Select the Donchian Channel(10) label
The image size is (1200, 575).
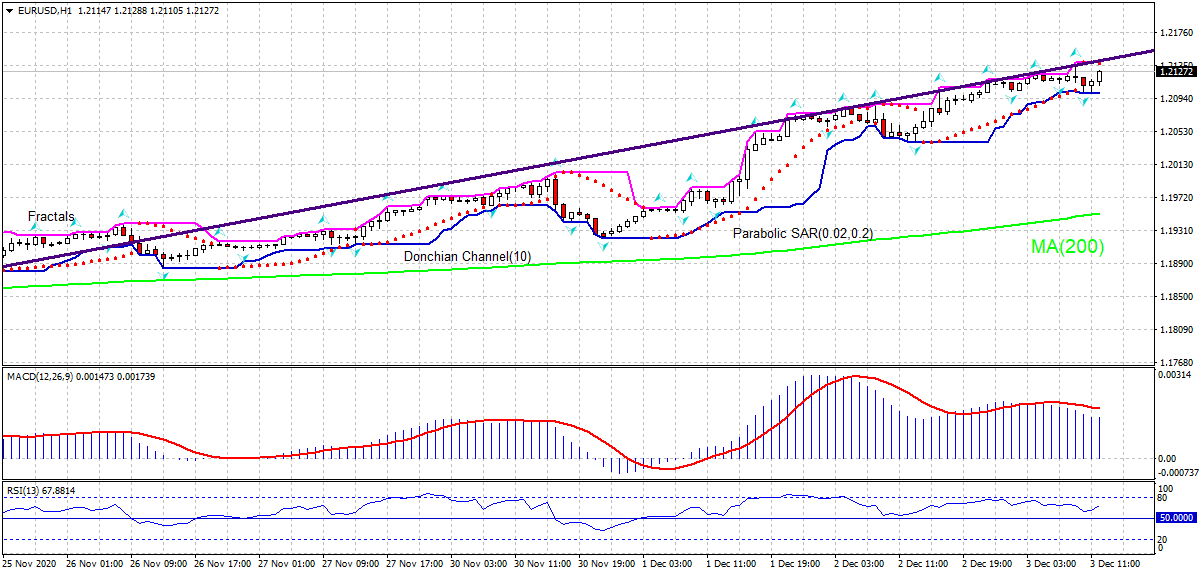[x=467, y=257]
